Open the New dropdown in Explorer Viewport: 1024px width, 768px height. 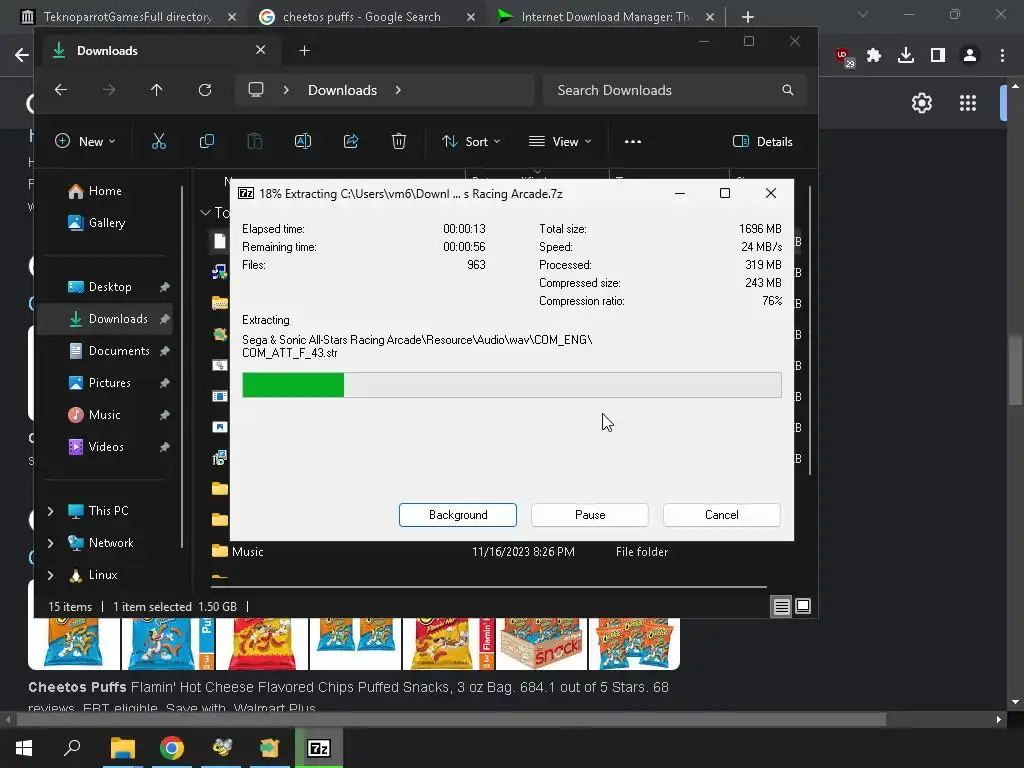(86, 142)
